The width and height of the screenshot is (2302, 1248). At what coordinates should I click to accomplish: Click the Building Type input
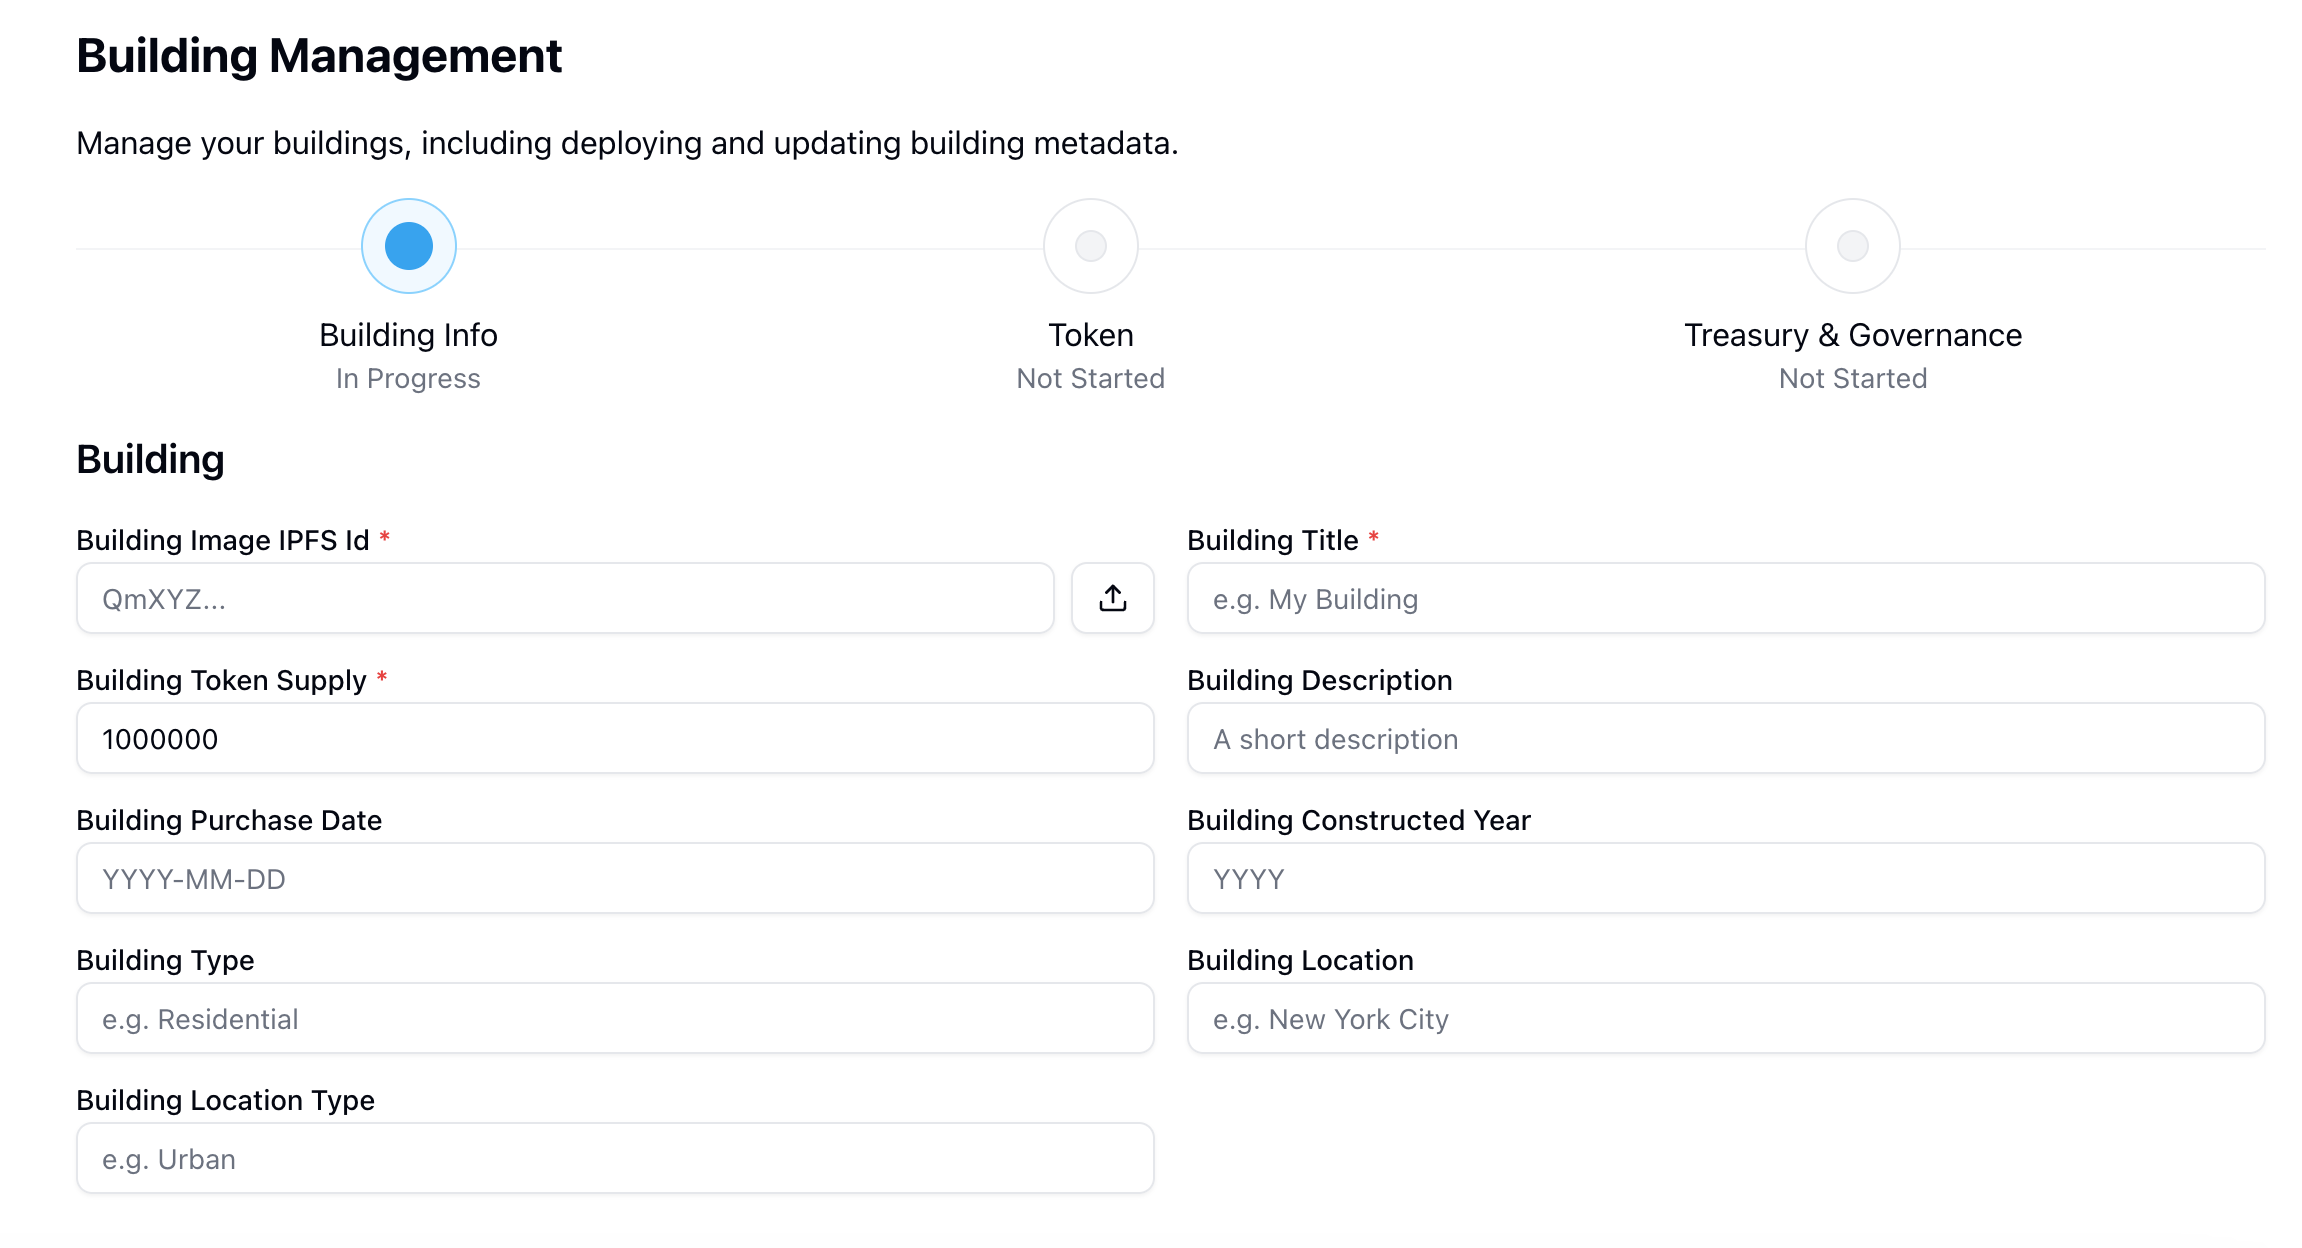(615, 1018)
